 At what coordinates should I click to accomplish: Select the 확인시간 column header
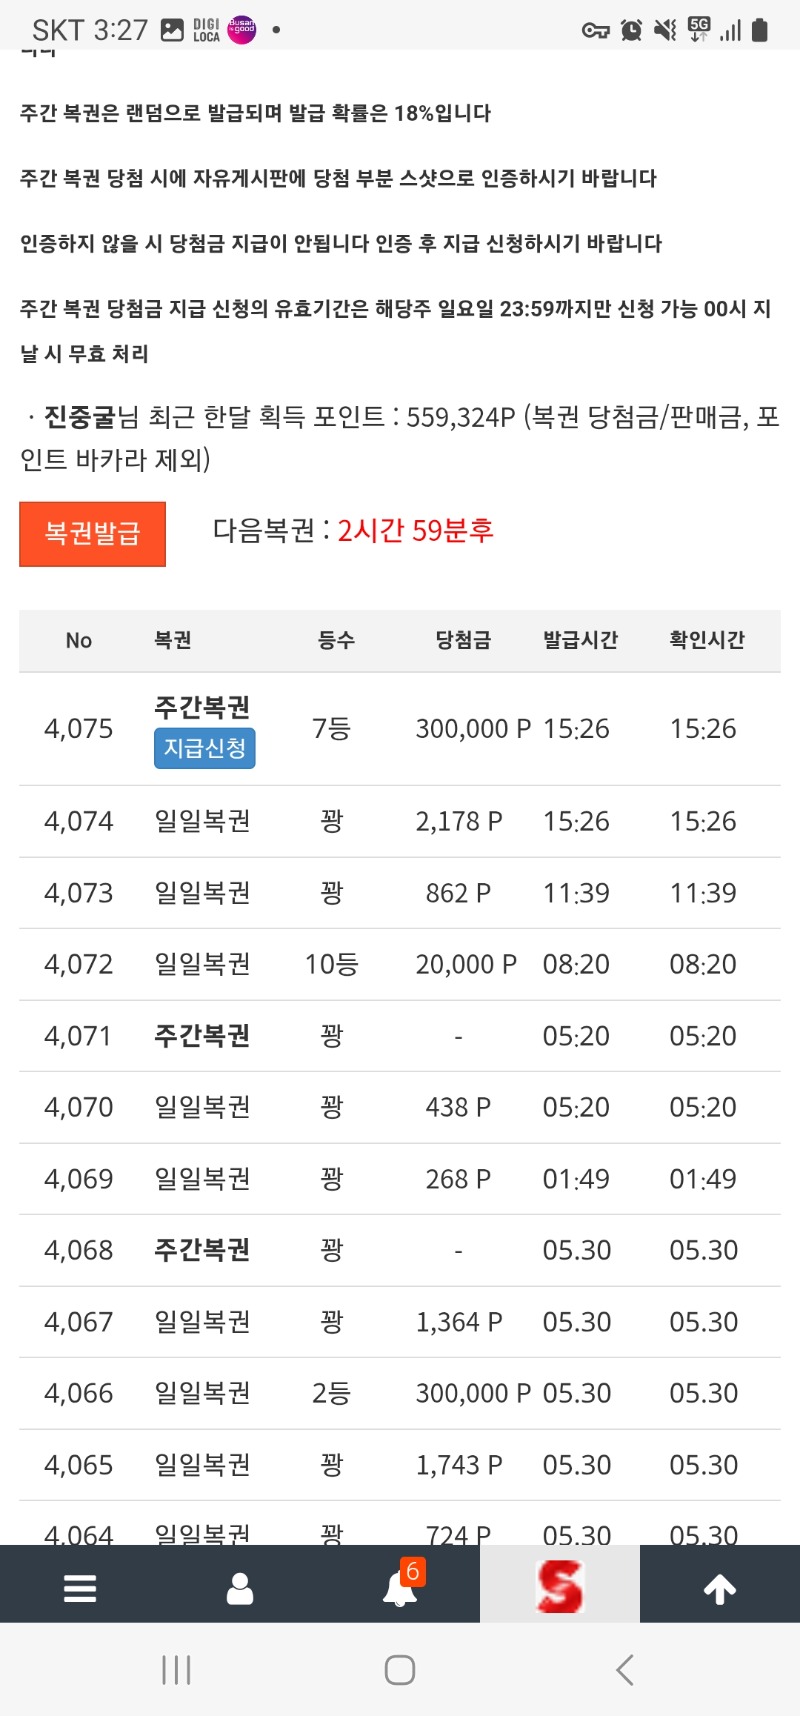tap(707, 640)
